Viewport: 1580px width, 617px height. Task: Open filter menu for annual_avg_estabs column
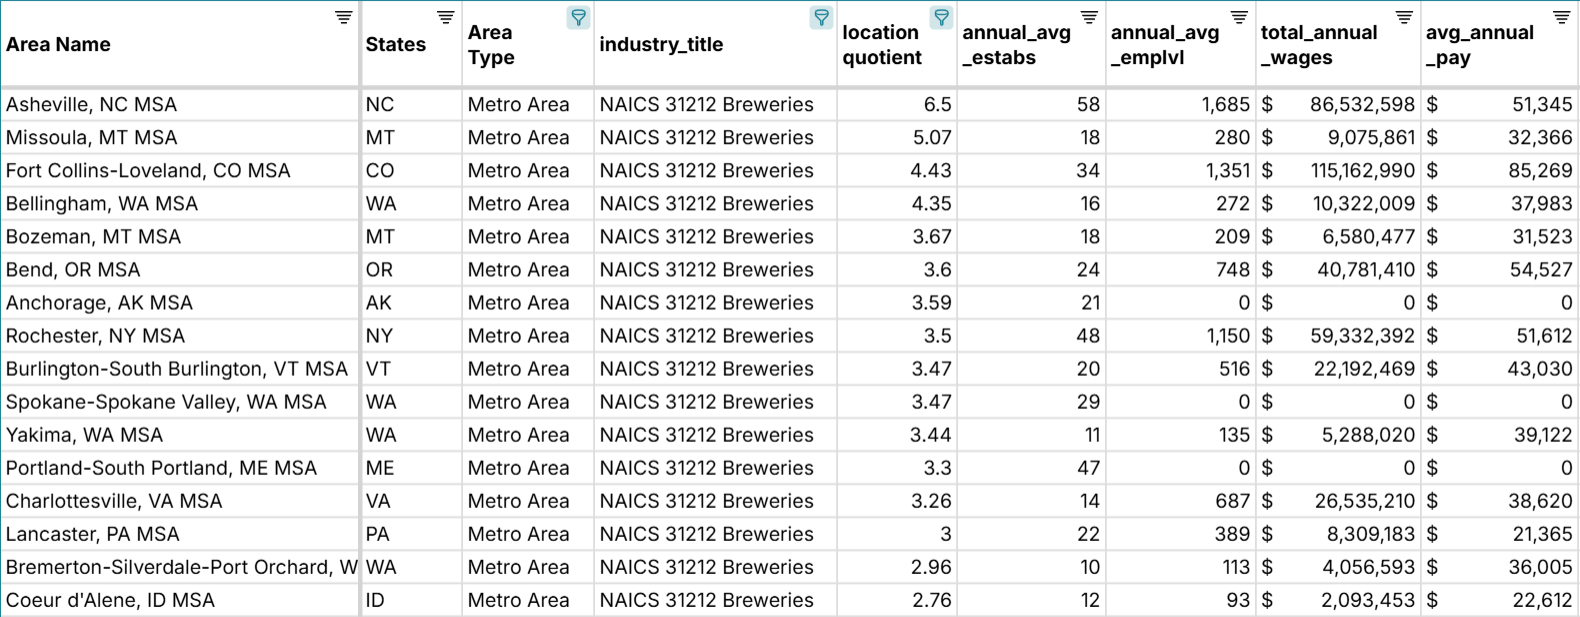click(x=1089, y=17)
